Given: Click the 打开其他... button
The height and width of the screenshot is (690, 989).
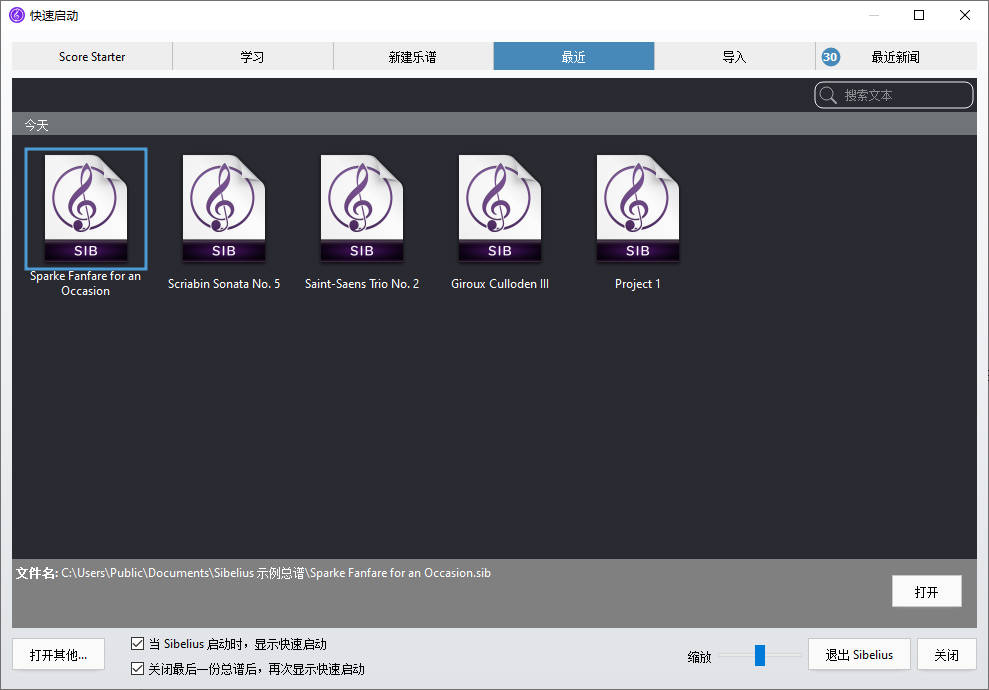Looking at the screenshot, I should tap(58, 654).
